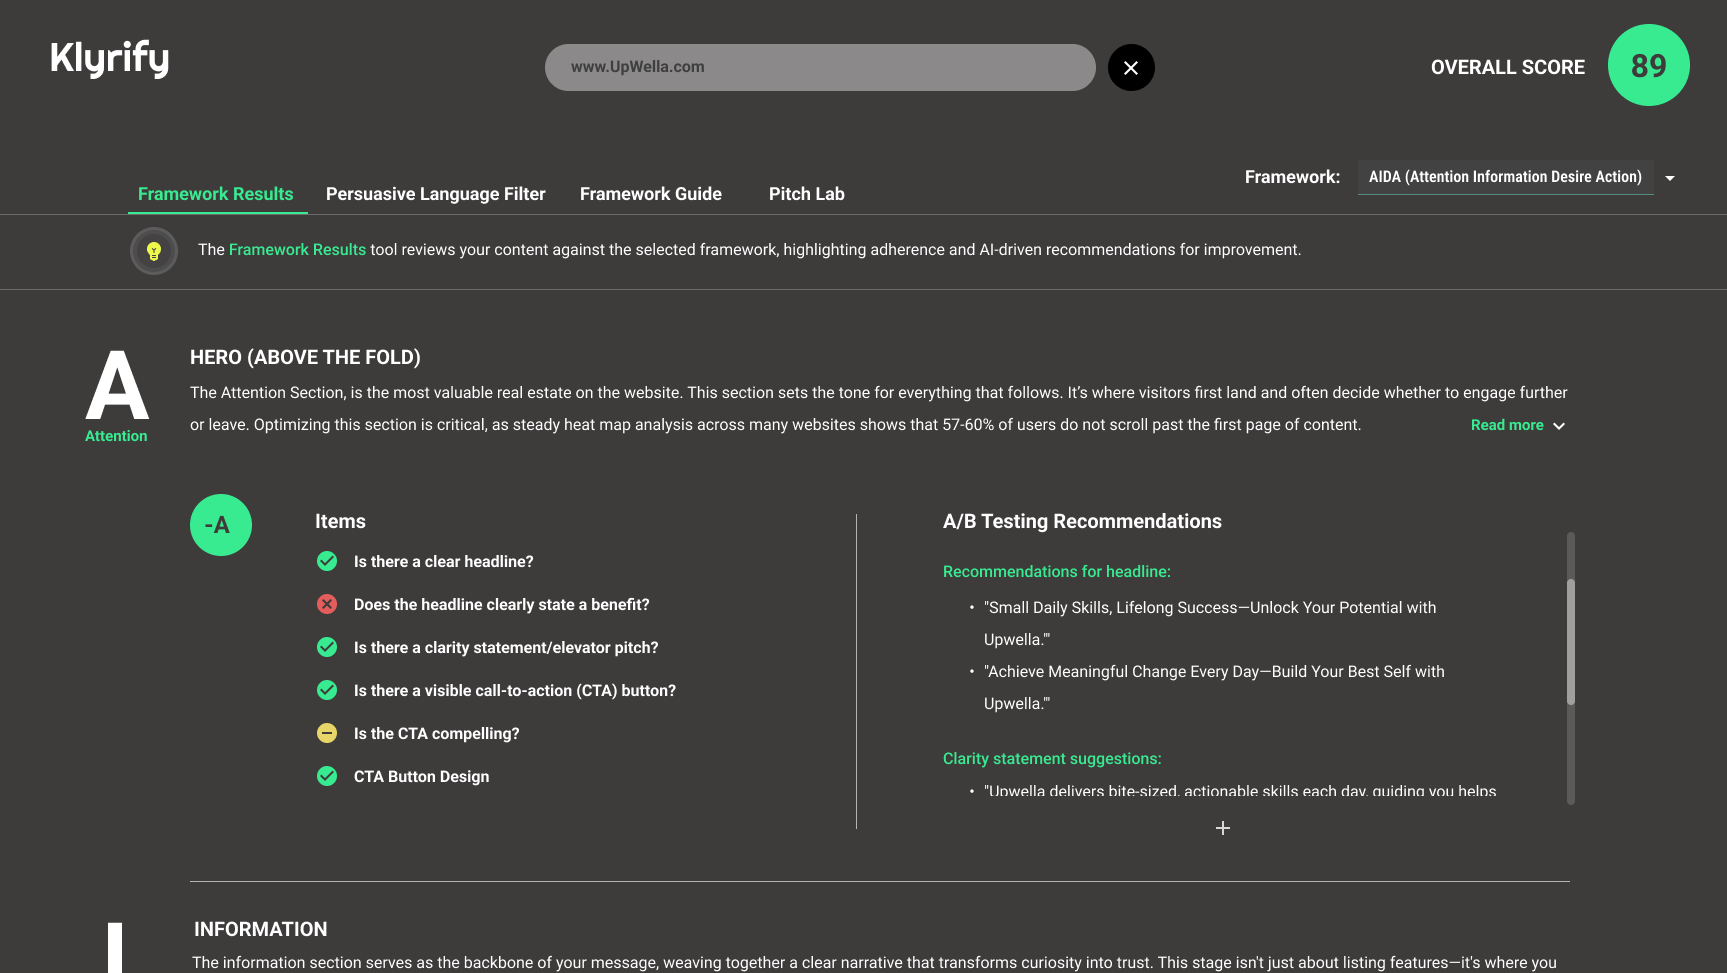The image size is (1727, 973).
Task: Click 'Small Daily Skills' headline suggestion
Action: pos(1210,623)
